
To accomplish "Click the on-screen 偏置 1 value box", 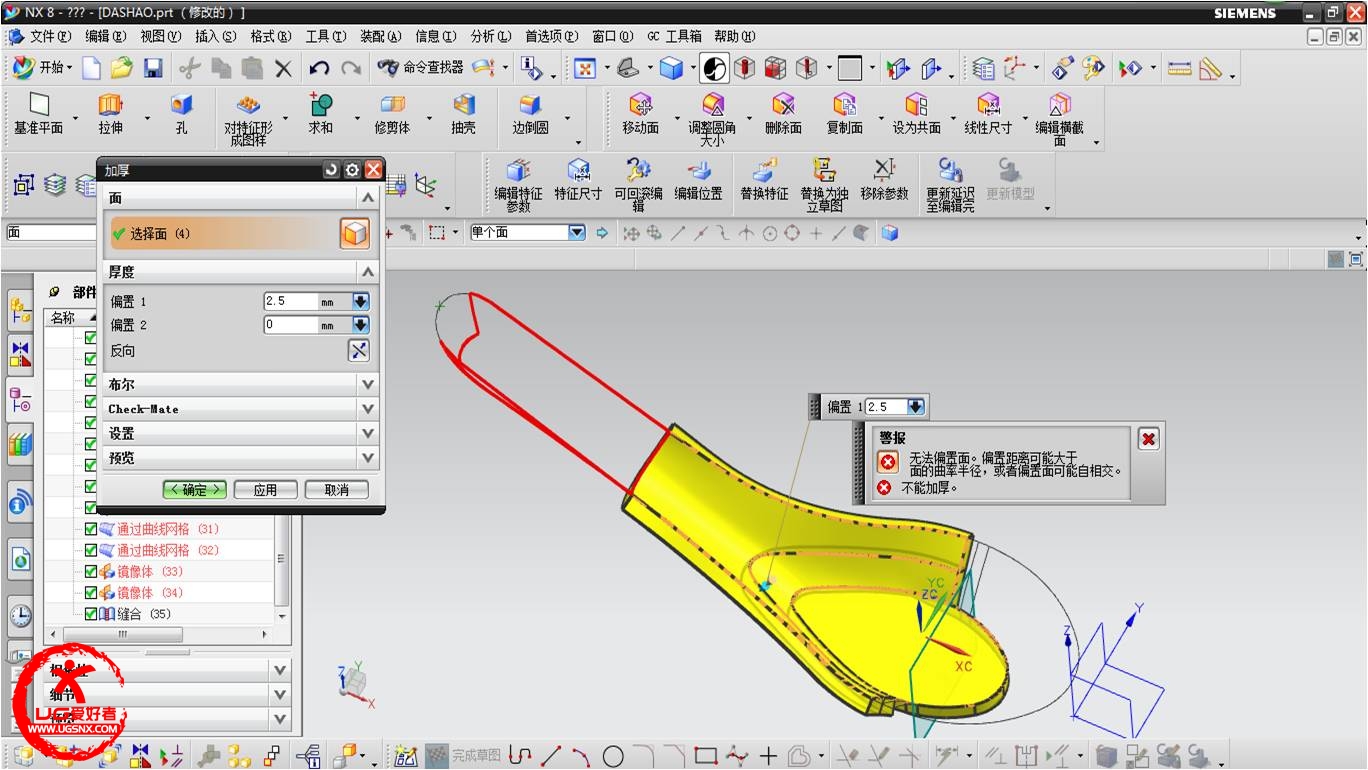I will coord(885,407).
